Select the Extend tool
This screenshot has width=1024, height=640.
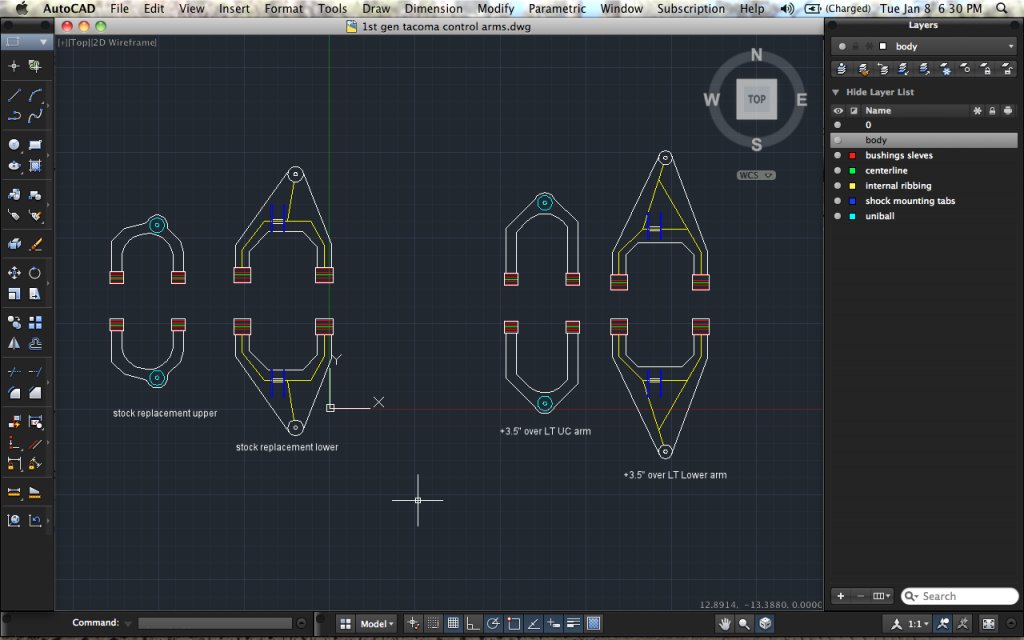click(35, 372)
